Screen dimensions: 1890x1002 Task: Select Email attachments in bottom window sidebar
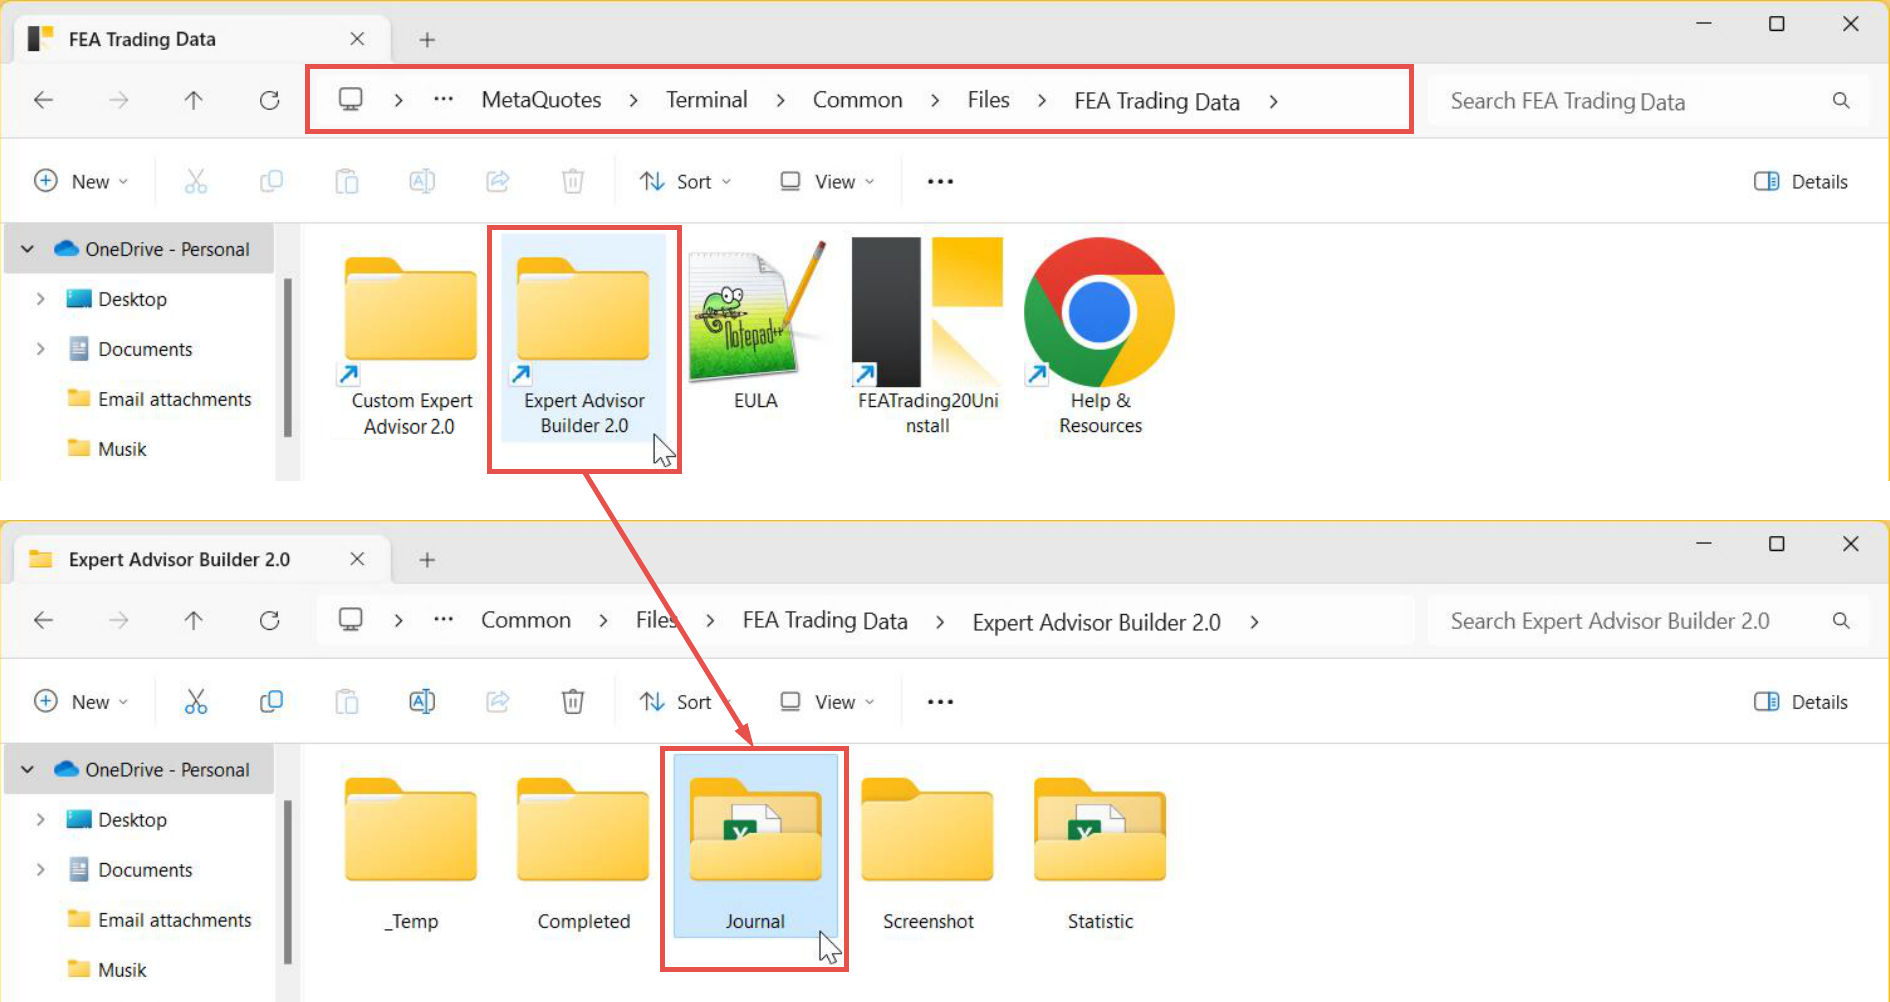click(x=159, y=920)
